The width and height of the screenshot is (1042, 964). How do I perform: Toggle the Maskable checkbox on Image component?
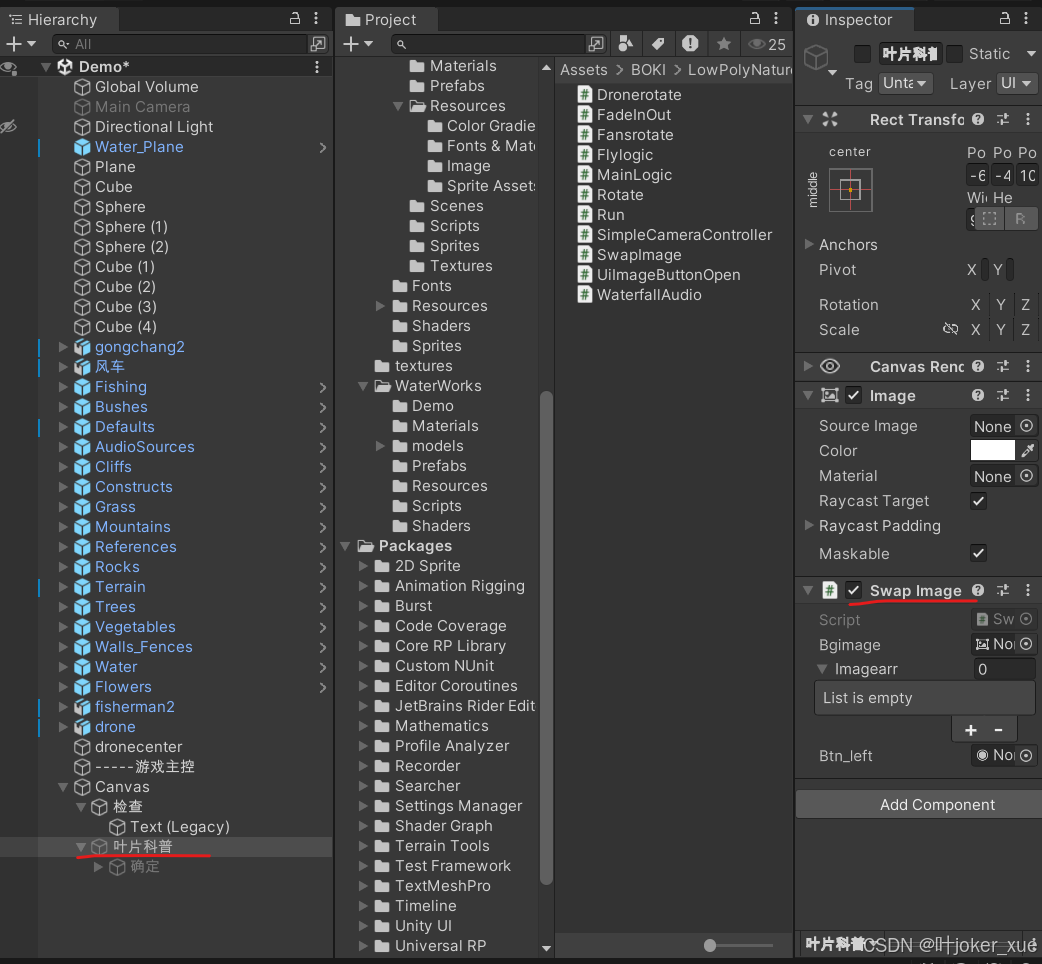pyautogui.click(x=978, y=553)
